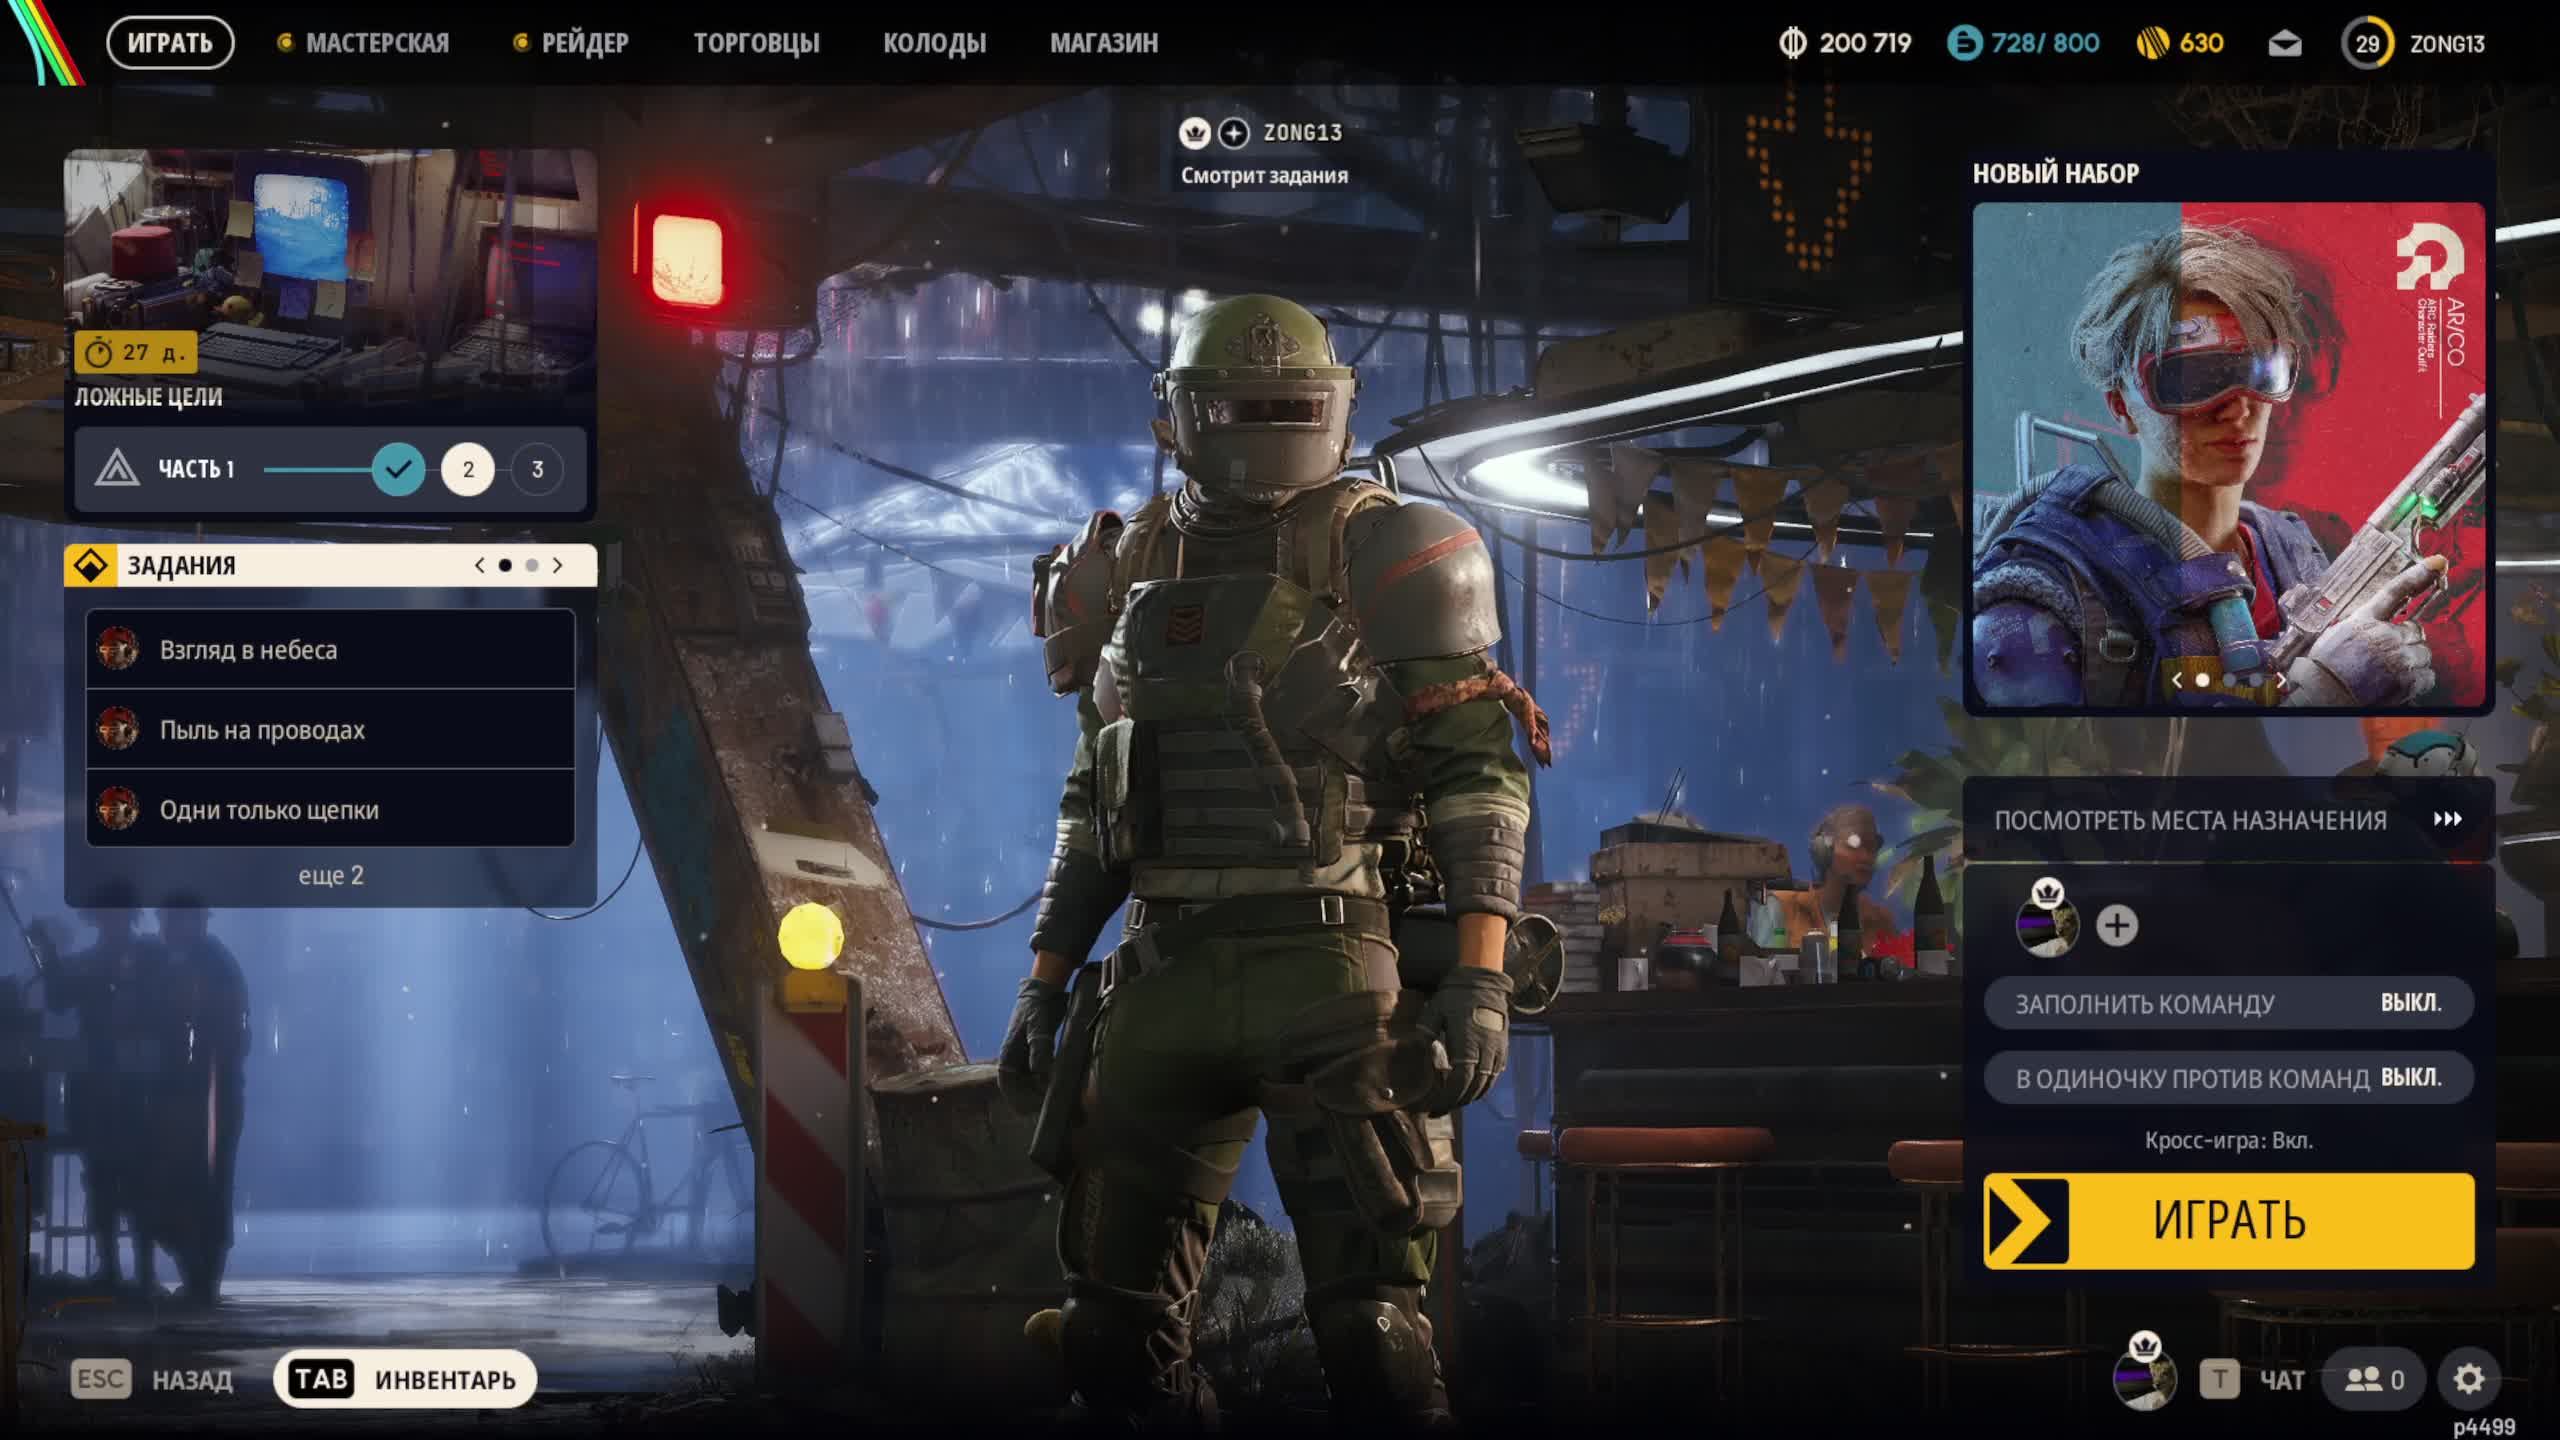Click the Кросс-игра: Вкл. text
The image size is (2560, 1440).
[x=2229, y=1140]
